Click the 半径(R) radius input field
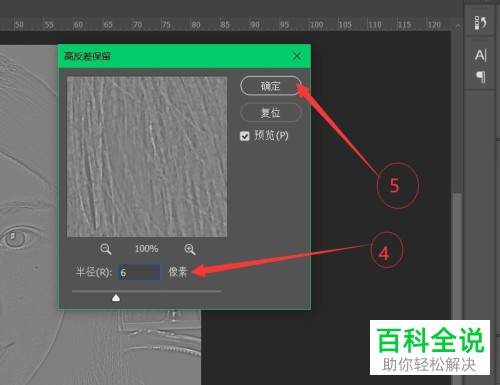Image resolution: width=500 pixels, height=385 pixels. [139, 272]
